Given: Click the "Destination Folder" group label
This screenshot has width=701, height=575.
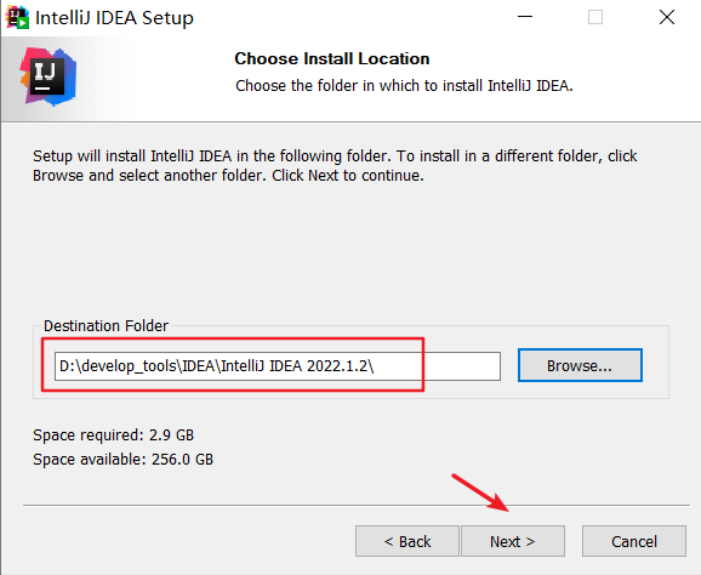Looking at the screenshot, I should point(106,326).
